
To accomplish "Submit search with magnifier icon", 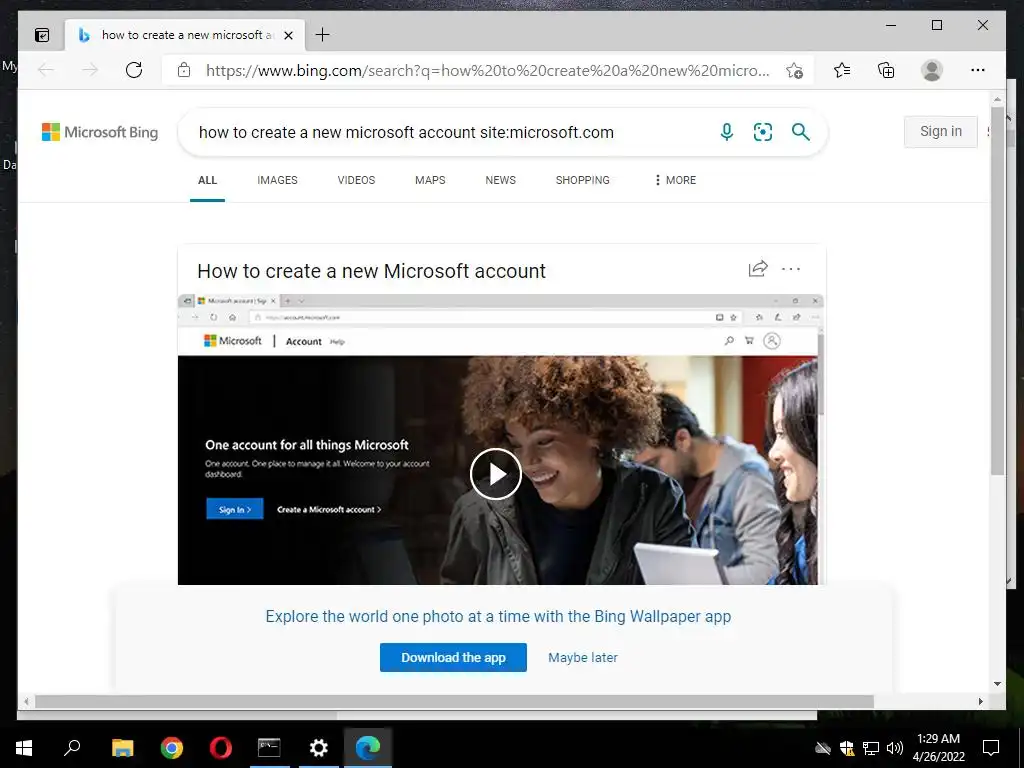I will click(801, 132).
